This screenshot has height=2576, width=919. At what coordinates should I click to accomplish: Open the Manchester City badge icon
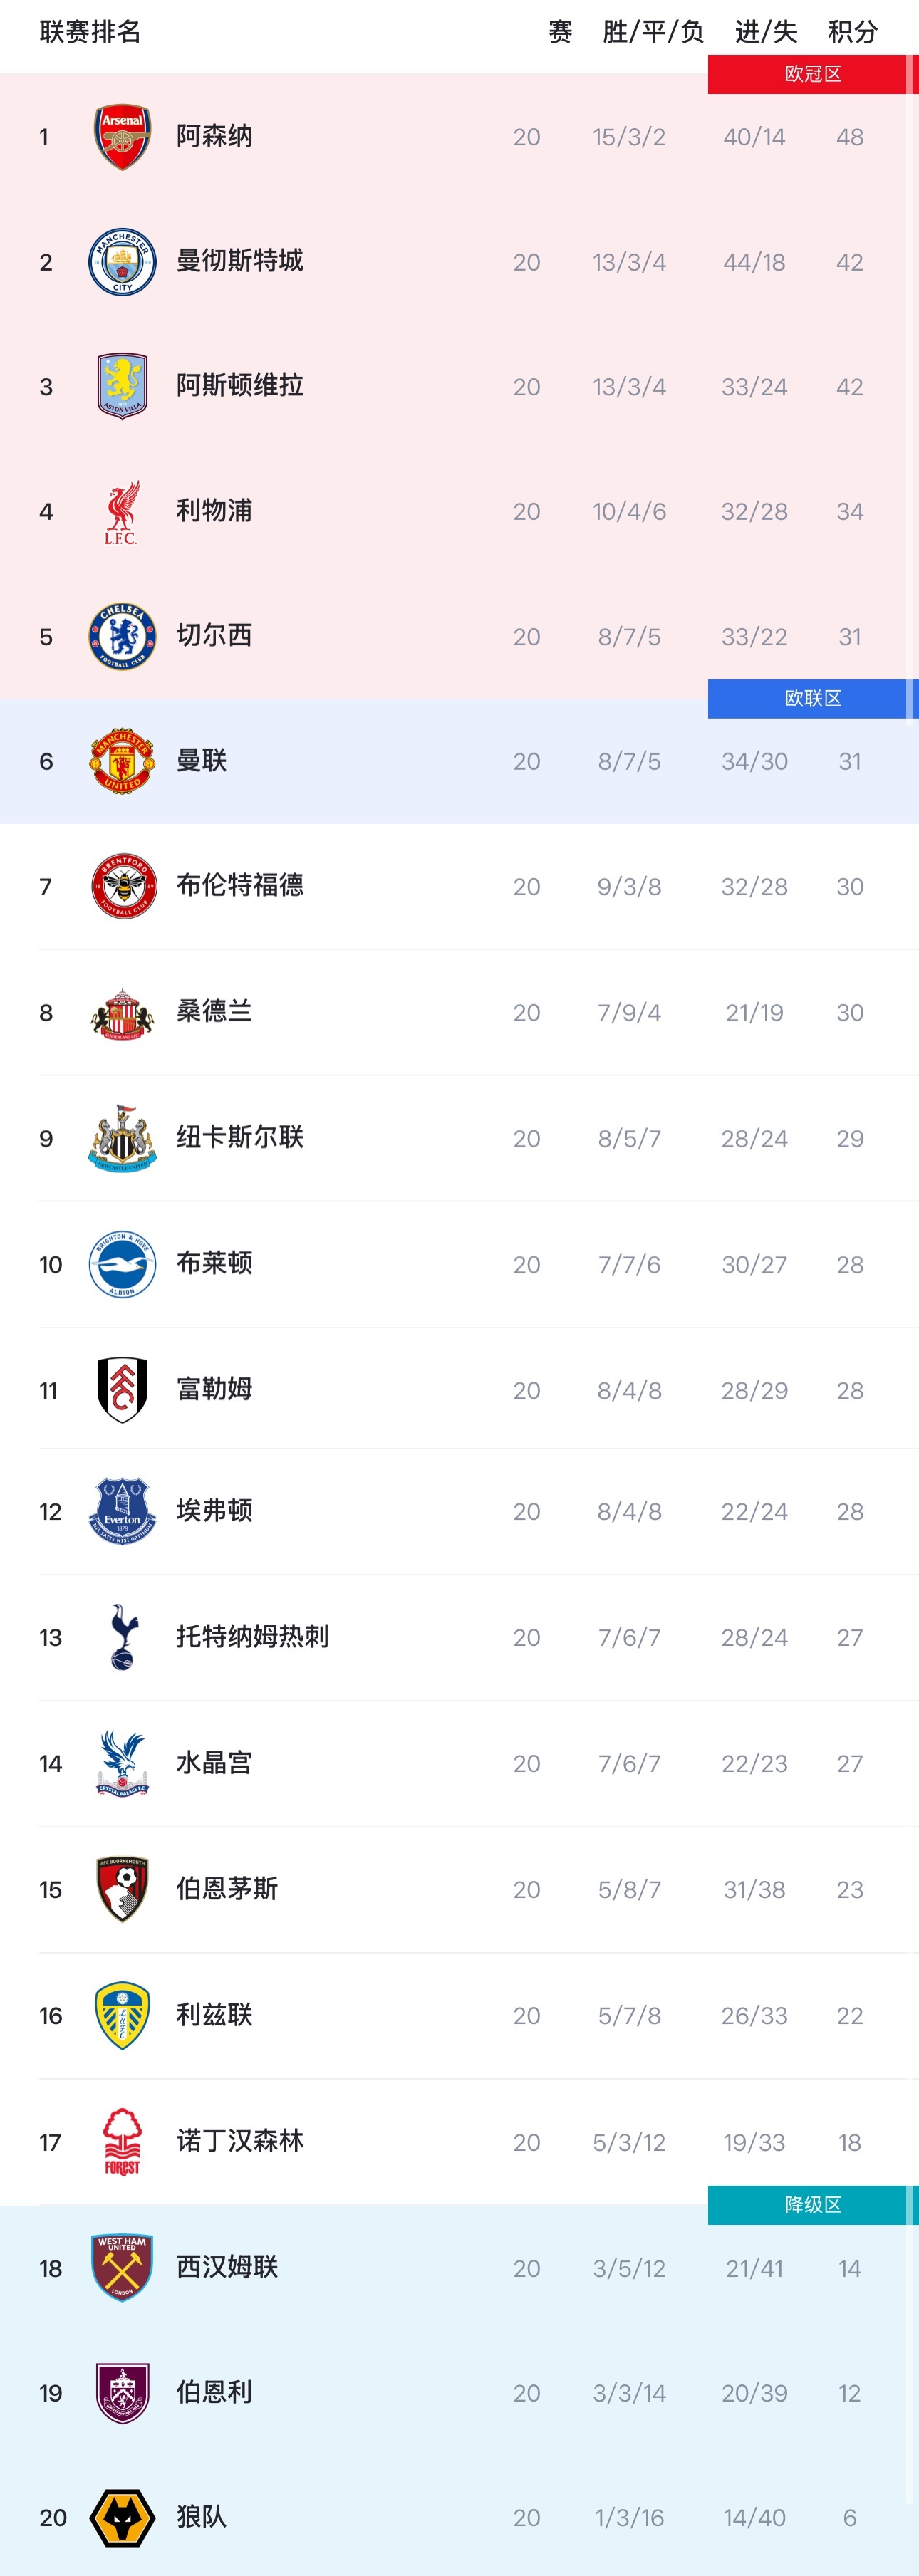point(122,262)
